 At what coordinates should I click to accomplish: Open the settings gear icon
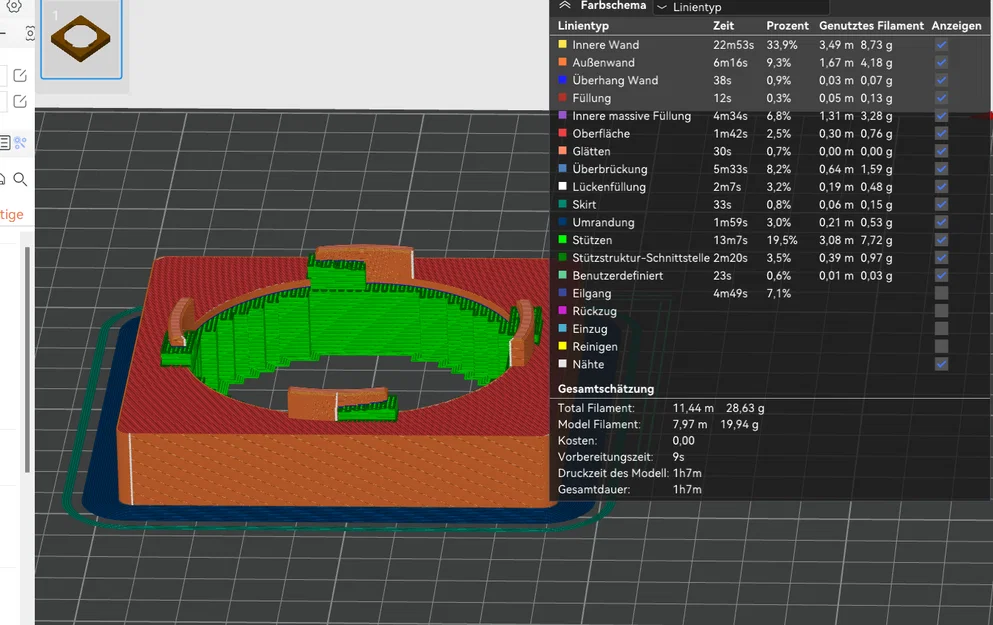click(x=14, y=6)
